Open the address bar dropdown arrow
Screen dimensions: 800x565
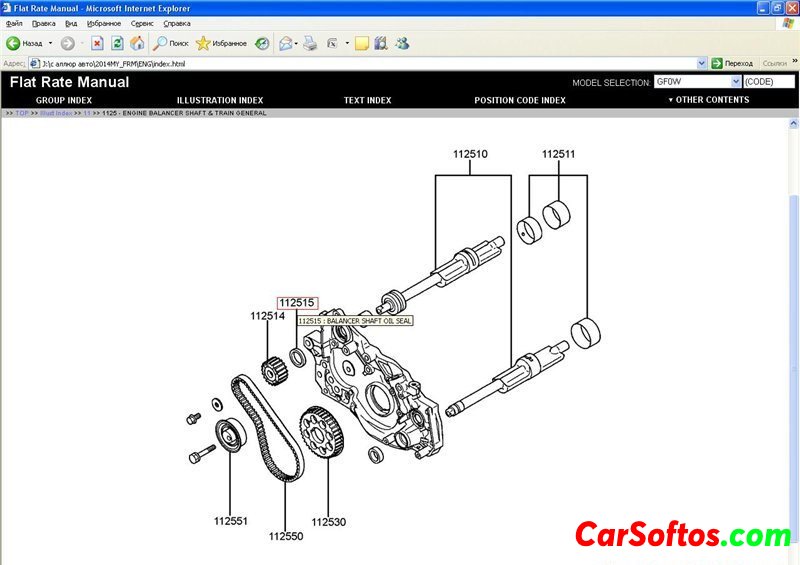click(x=702, y=63)
